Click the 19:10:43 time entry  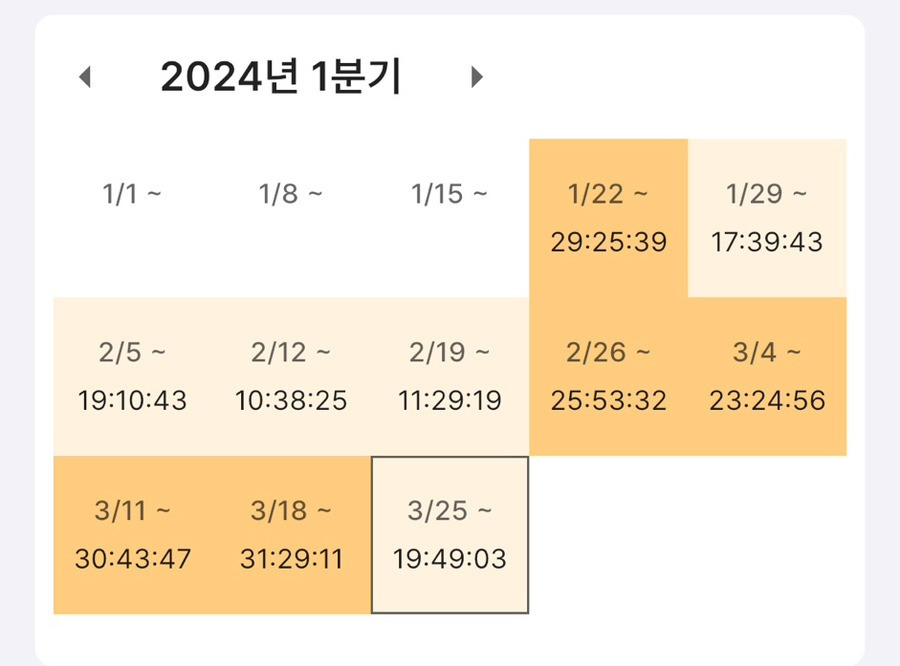pos(132,402)
